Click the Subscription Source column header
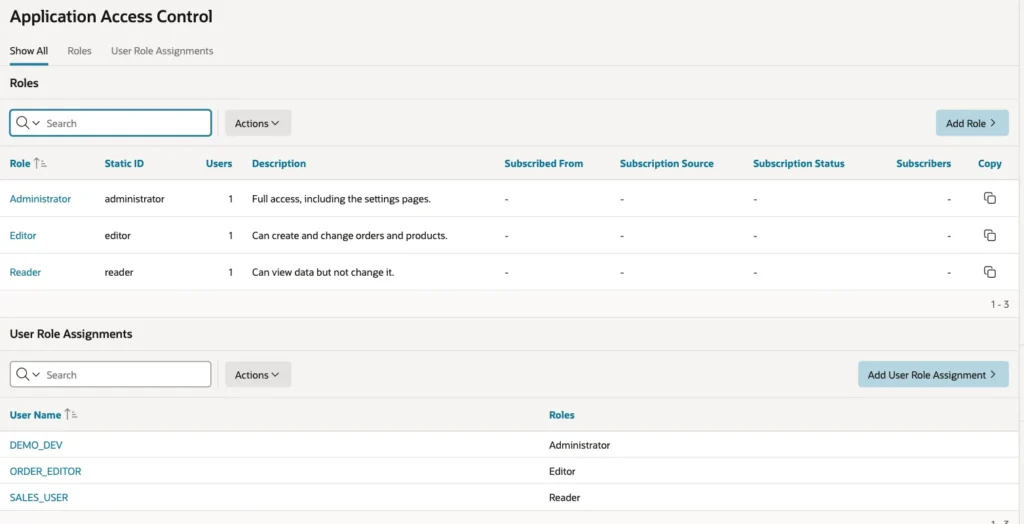Image resolution: width=1024 pixels, height=524 pixels. click(x=667, y=163)
